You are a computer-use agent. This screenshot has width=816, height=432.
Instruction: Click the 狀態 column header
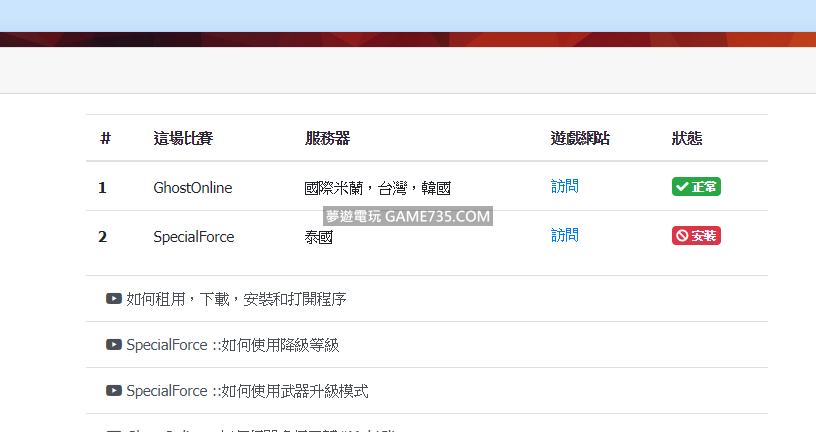[687, 138]
